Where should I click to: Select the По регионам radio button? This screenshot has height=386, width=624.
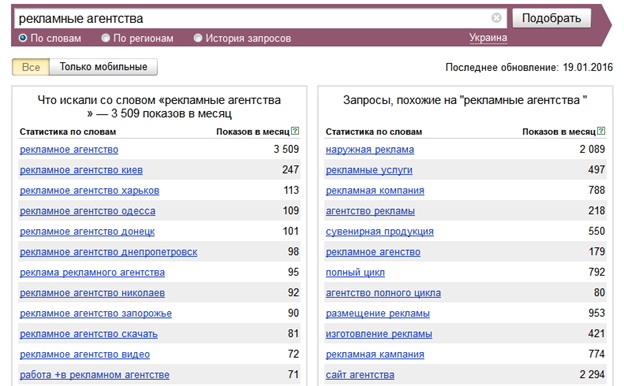(105, 38)
